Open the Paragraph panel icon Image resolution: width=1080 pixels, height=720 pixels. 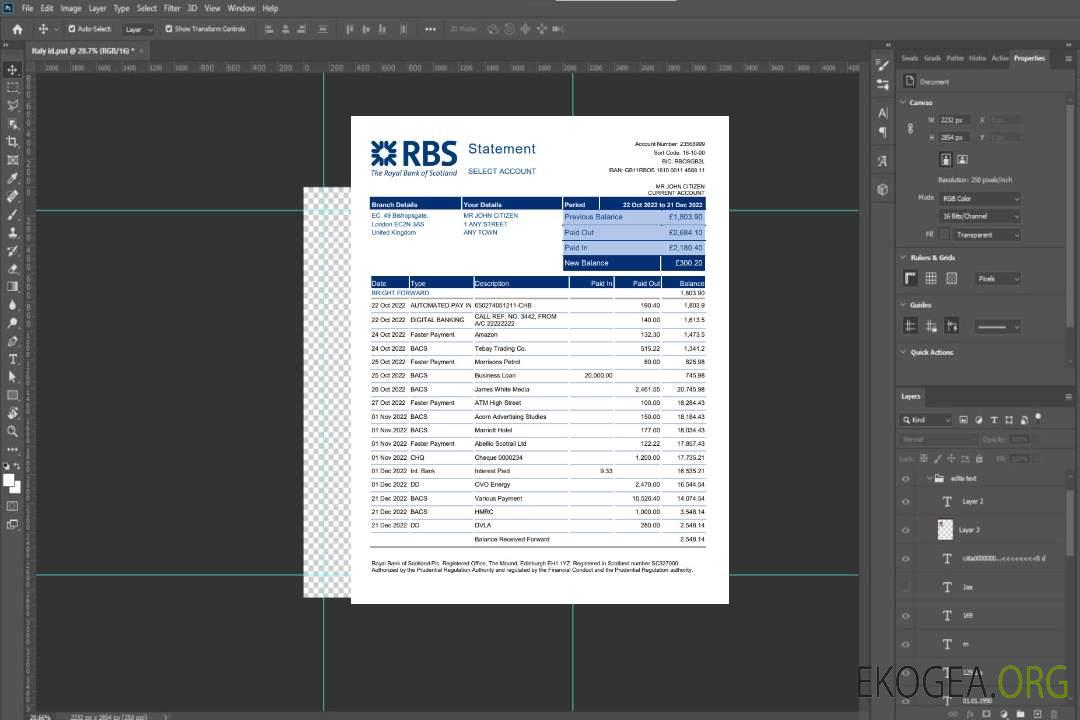click(x=883, y=132)
